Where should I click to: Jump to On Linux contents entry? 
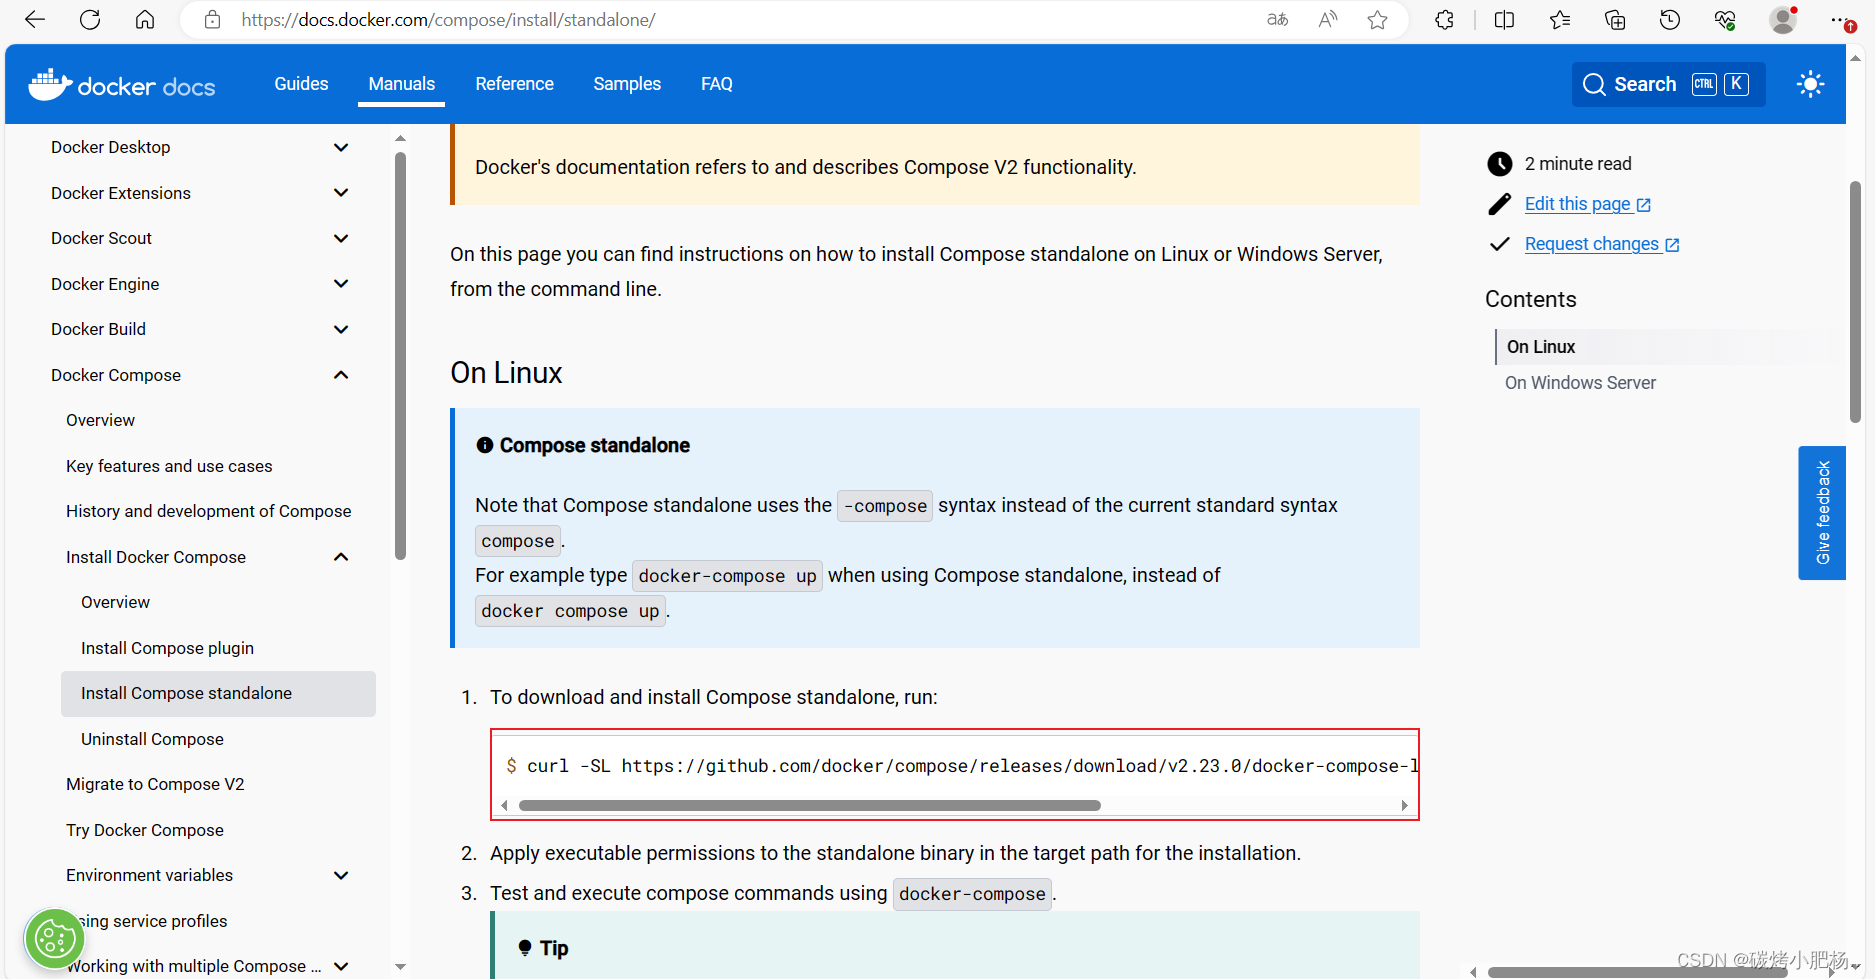(1541, 347)
